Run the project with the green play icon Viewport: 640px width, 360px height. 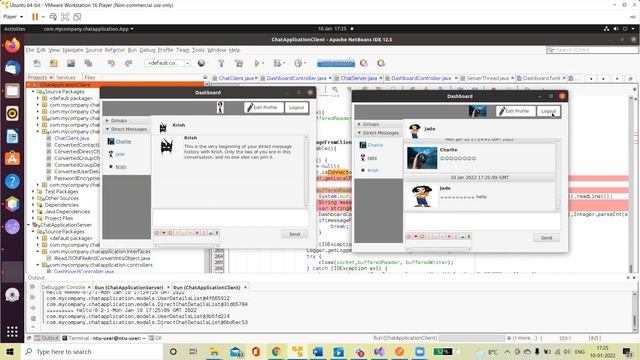[x=257, y=63]
